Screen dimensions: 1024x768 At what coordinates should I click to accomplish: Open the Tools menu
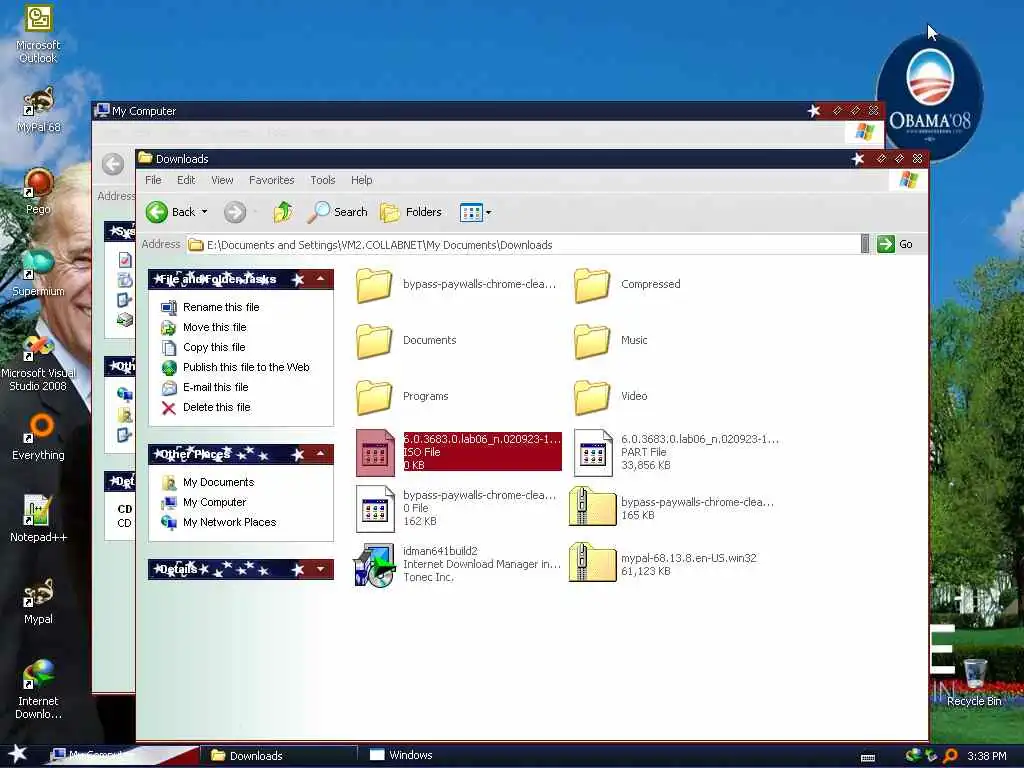[x=323, y=180]
